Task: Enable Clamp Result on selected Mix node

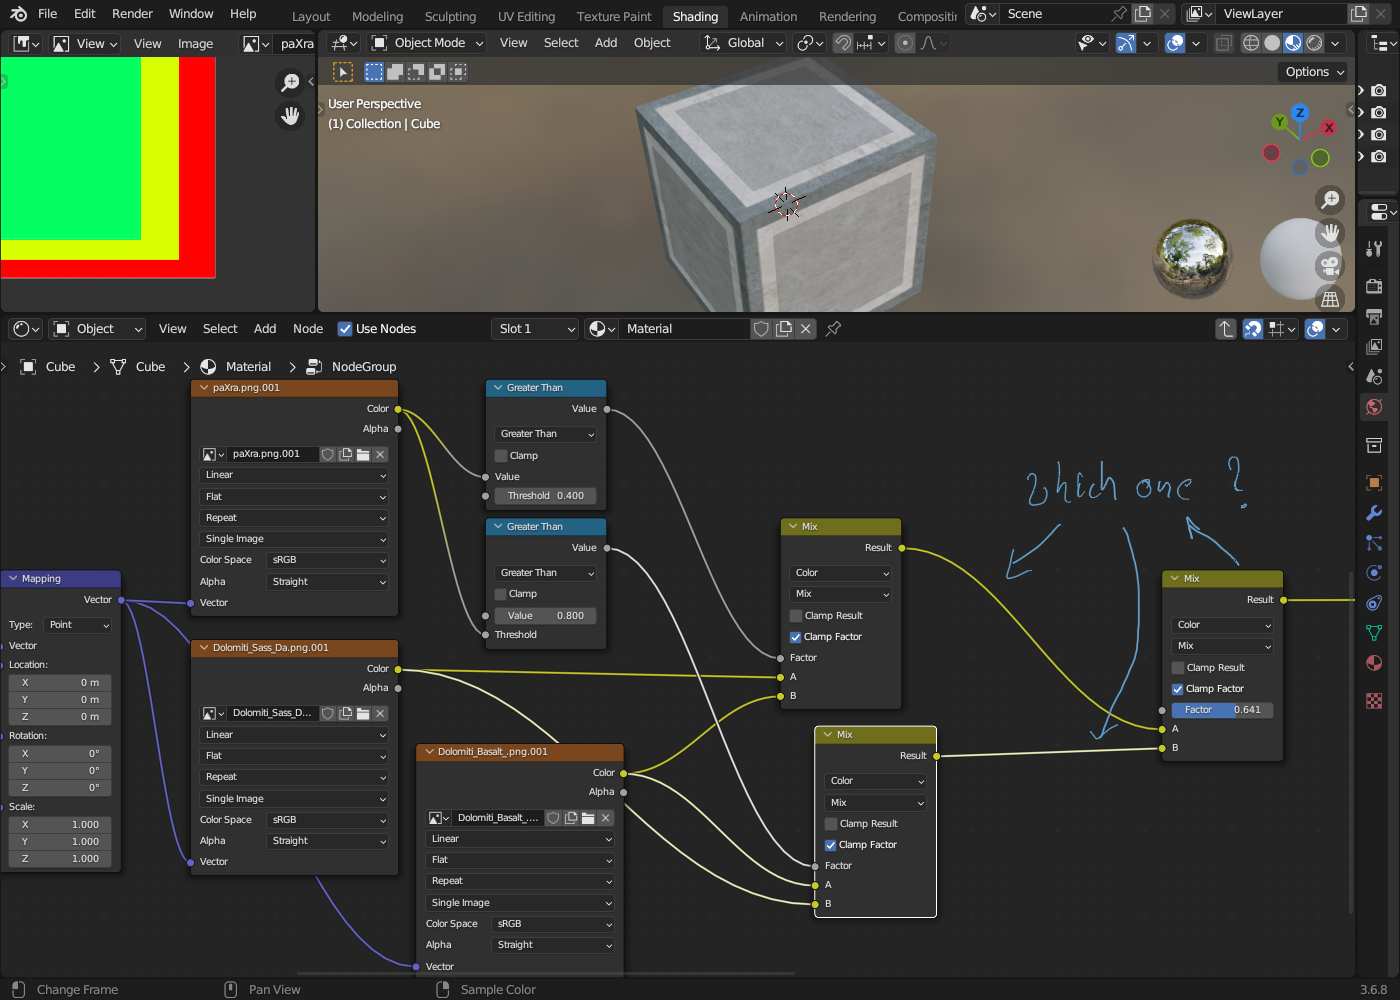Action: pyautogui.click(x=831, y=824)
